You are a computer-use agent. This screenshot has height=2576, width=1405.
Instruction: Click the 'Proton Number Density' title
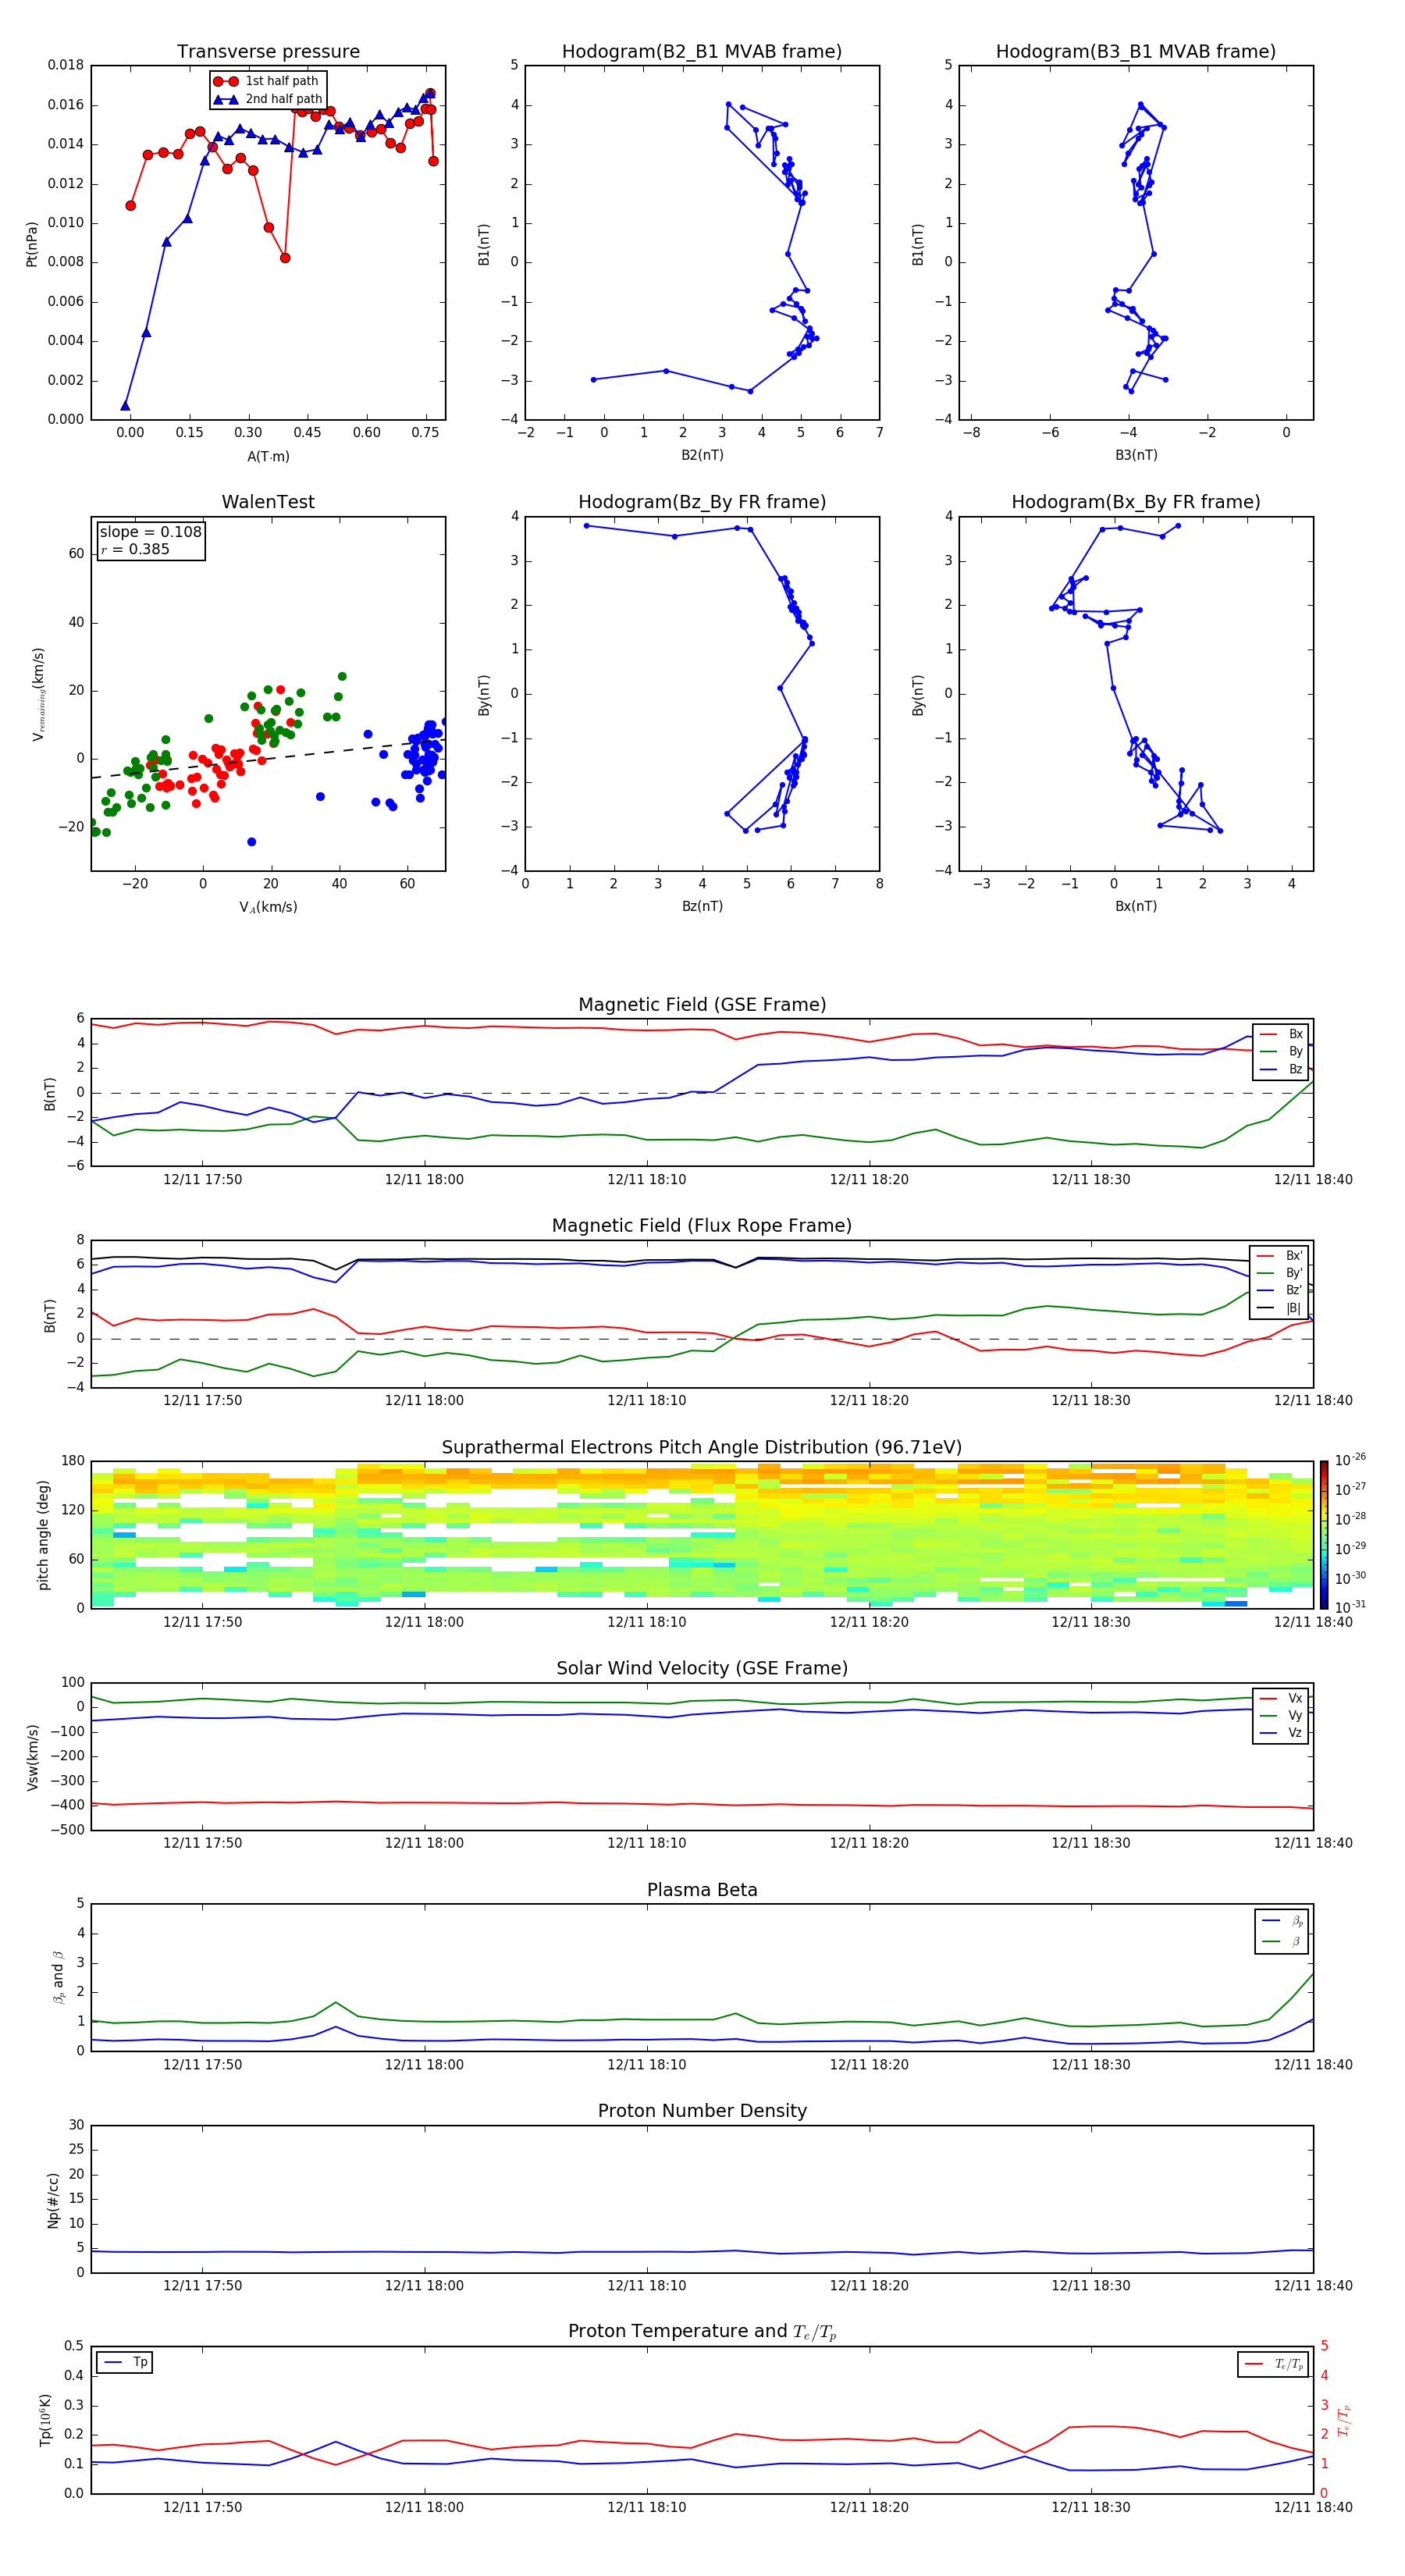coord(702,2111)
